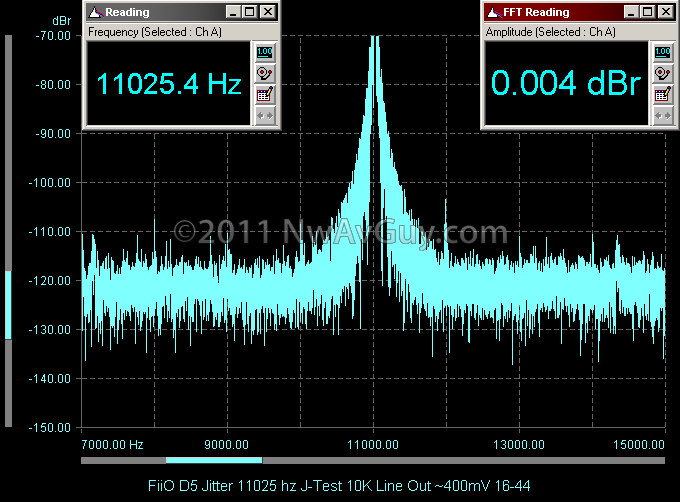
Task: Click the alarm bell icon in Reading window
Action: point(265,73)
